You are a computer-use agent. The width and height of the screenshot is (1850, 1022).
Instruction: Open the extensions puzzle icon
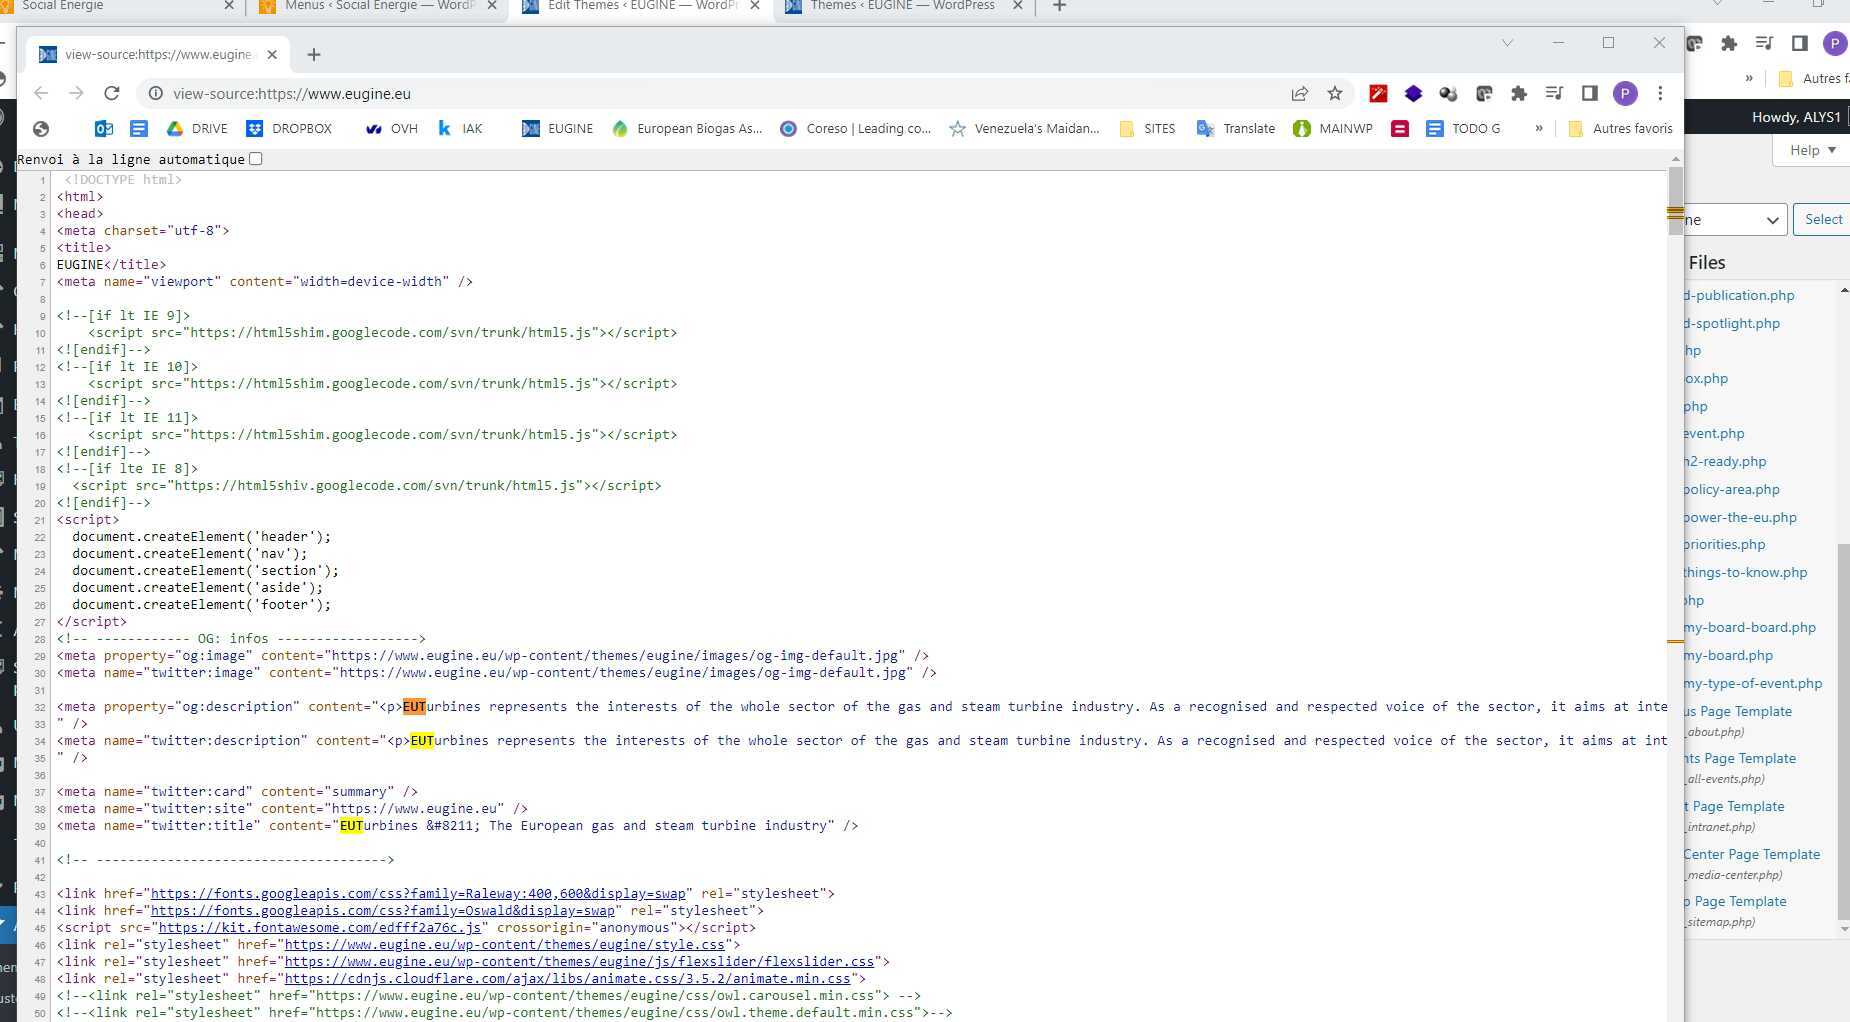point(1518,93)
